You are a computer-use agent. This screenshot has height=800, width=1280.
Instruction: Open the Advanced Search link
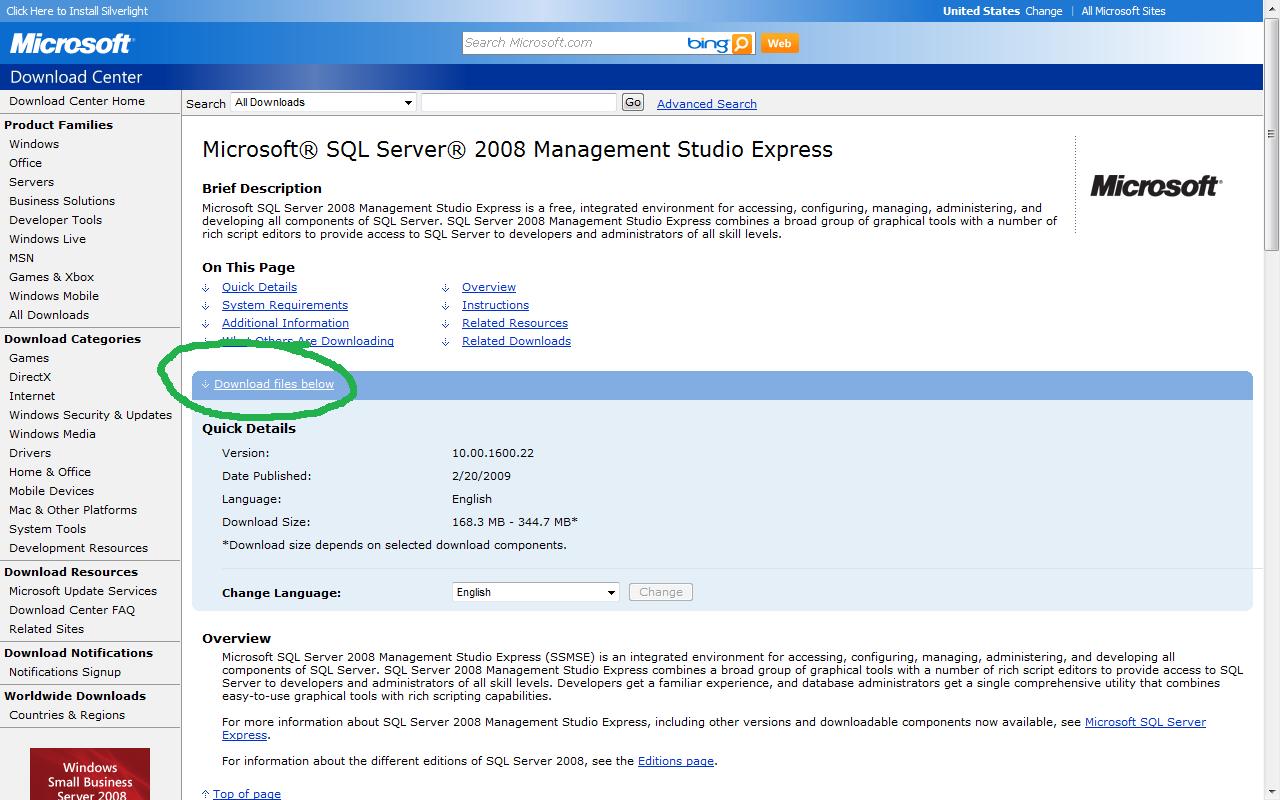click(x=706, y=104)
